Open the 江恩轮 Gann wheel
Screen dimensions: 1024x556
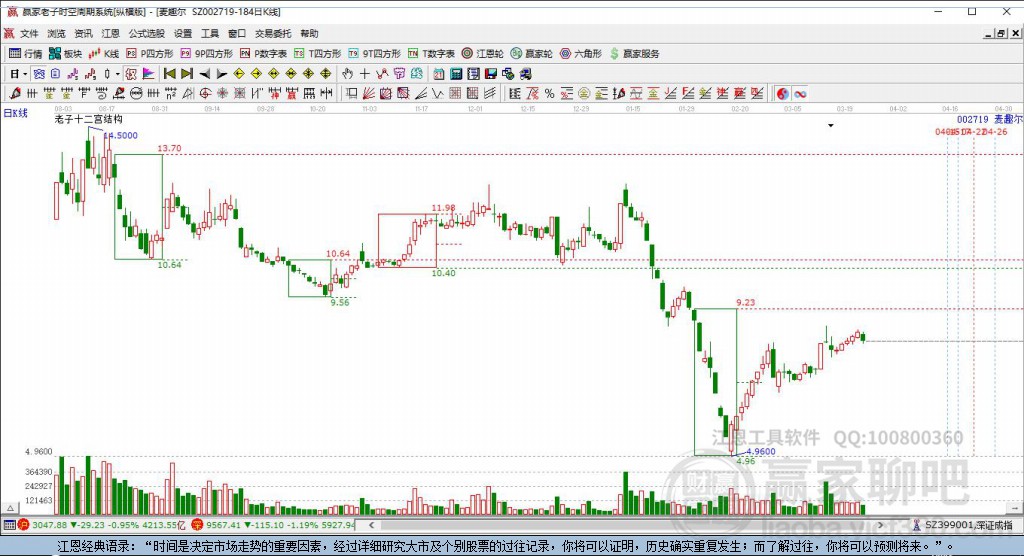pyautogui.click(x=483, y=54)
